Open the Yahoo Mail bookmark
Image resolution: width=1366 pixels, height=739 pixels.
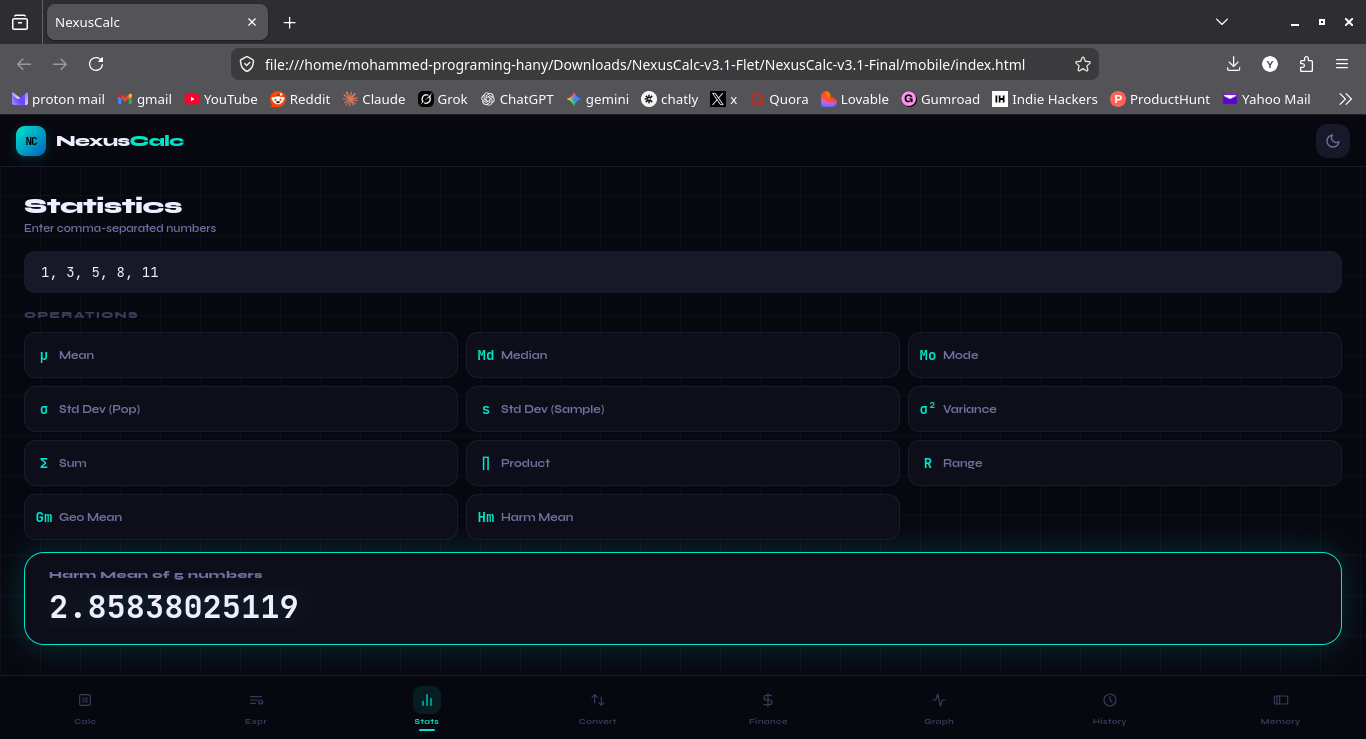coord(1266,99)
